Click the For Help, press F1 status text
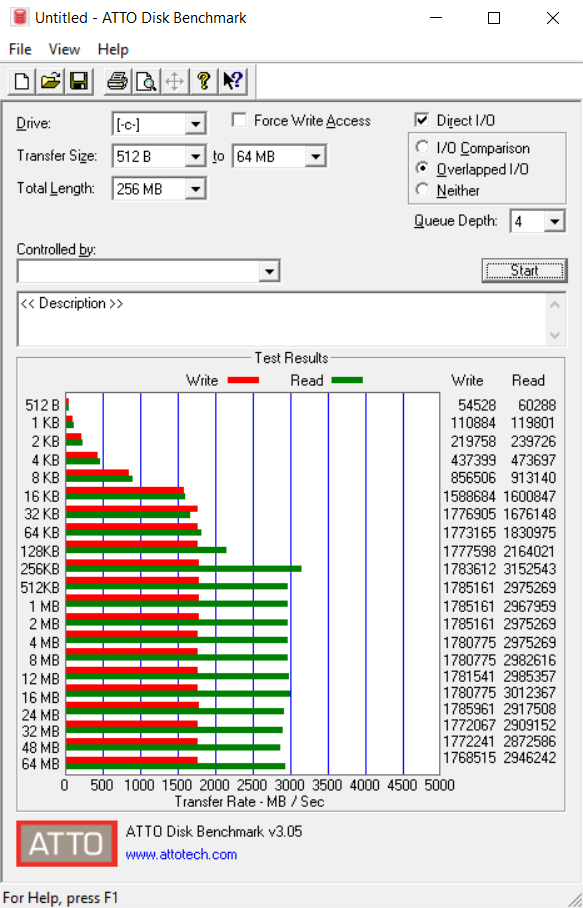This screenshot has height=908, width=583. (x=60, y=898)
